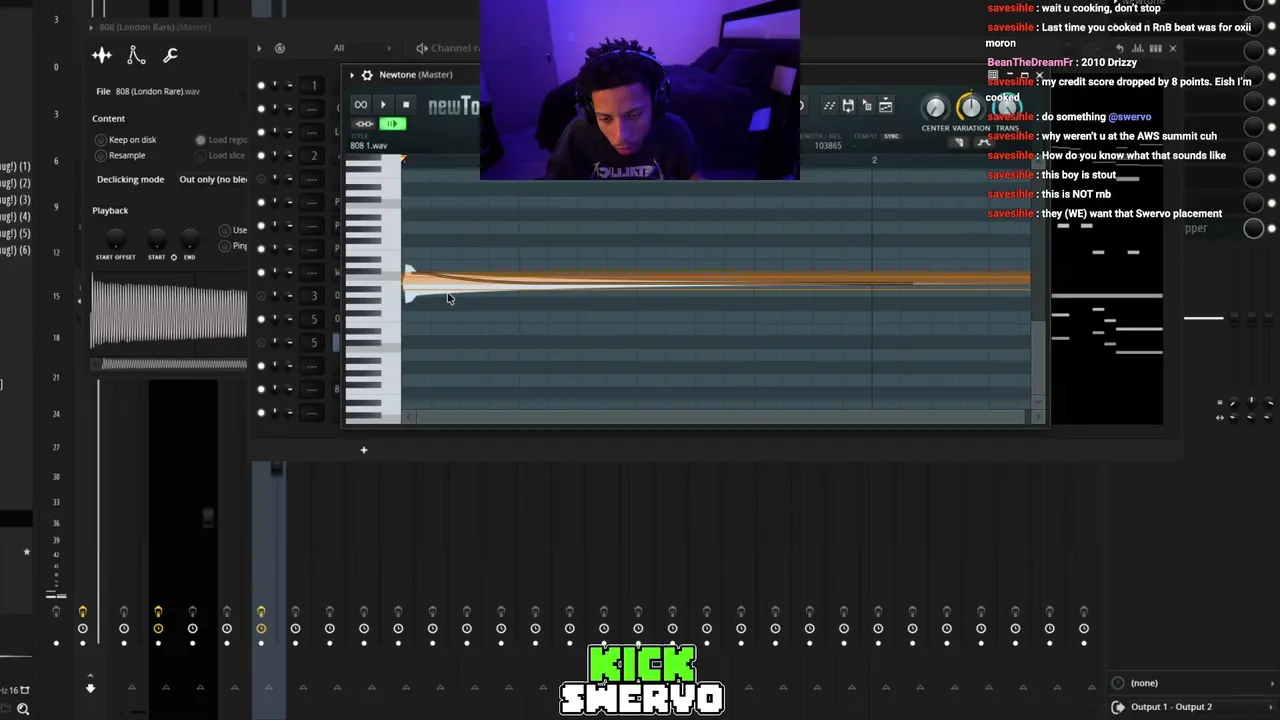1280x720 pixels.
Task: Click the output icon beside Output 1 - Output 2
Action: coord(1118,707)
